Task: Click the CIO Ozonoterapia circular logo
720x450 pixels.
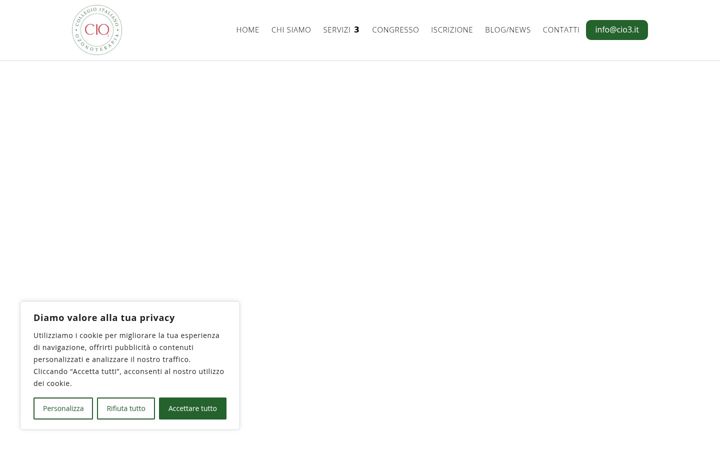Action: coord(97,30)
